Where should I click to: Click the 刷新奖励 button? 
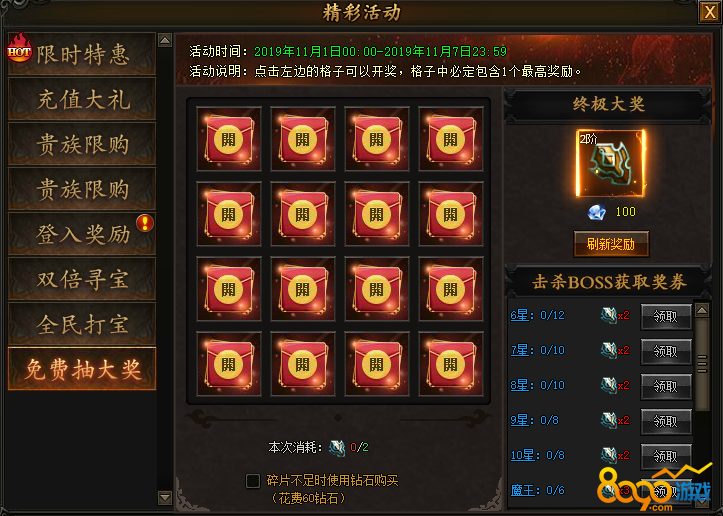coord(611,244)
